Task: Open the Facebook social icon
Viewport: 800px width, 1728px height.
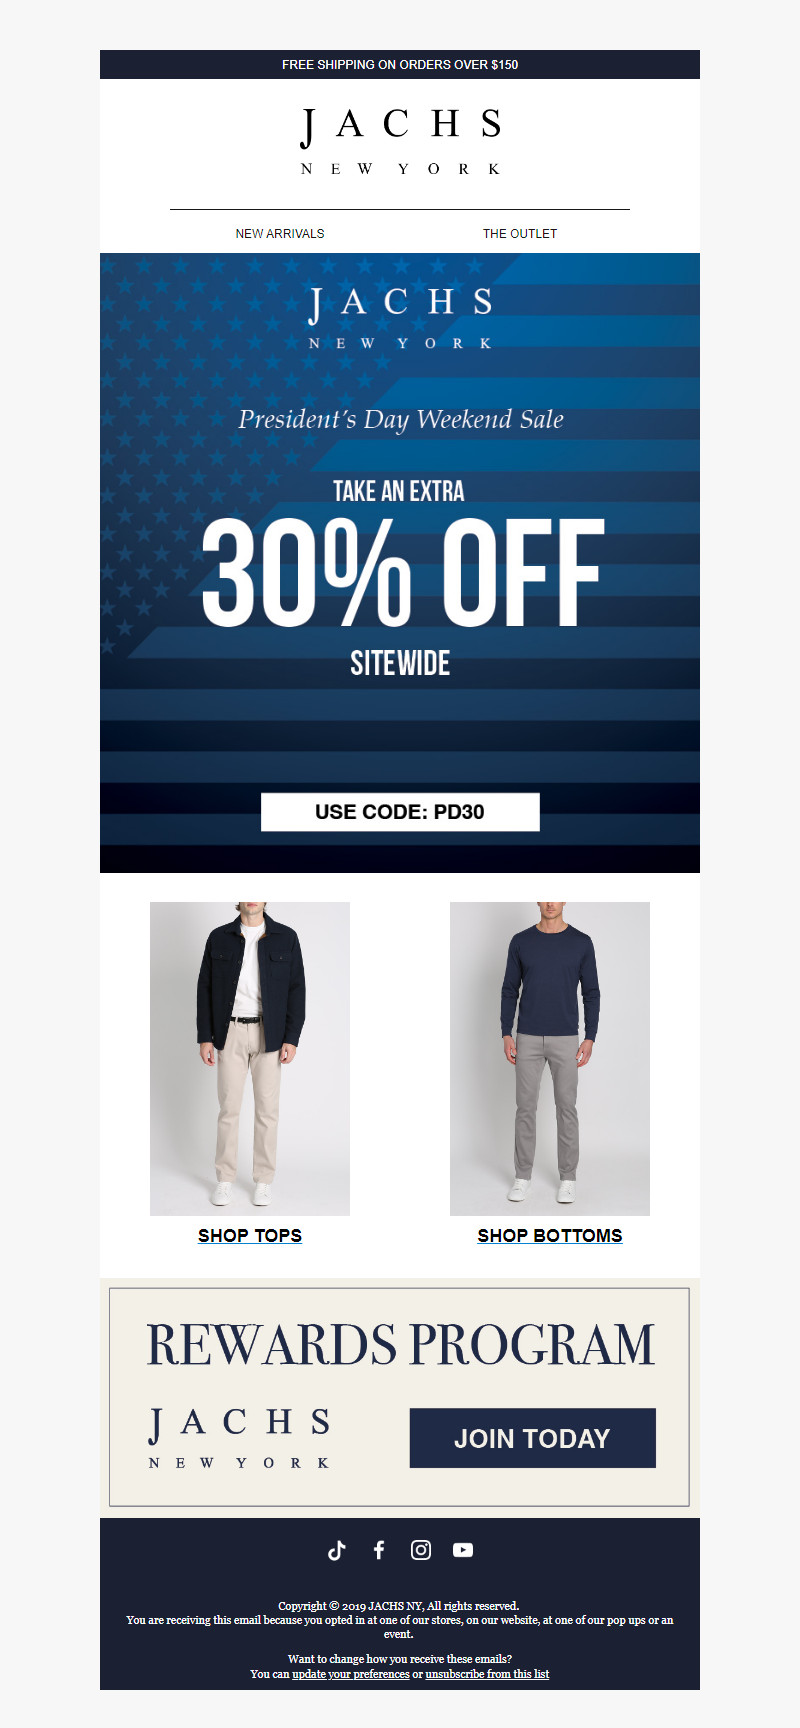Action: [379, 1550]
